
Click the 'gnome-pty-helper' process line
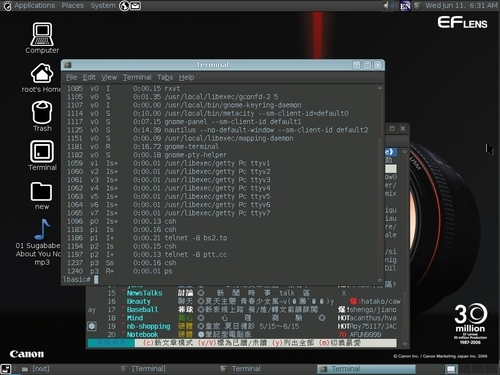[147, 155]
